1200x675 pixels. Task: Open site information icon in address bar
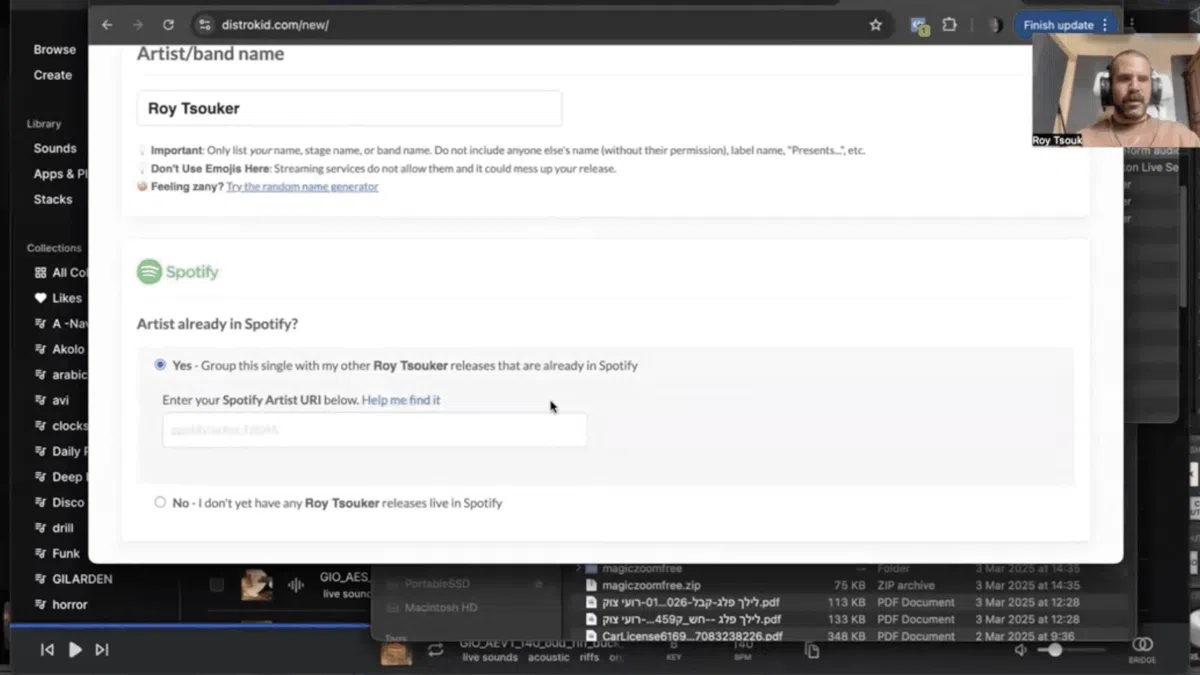point(205,25)
